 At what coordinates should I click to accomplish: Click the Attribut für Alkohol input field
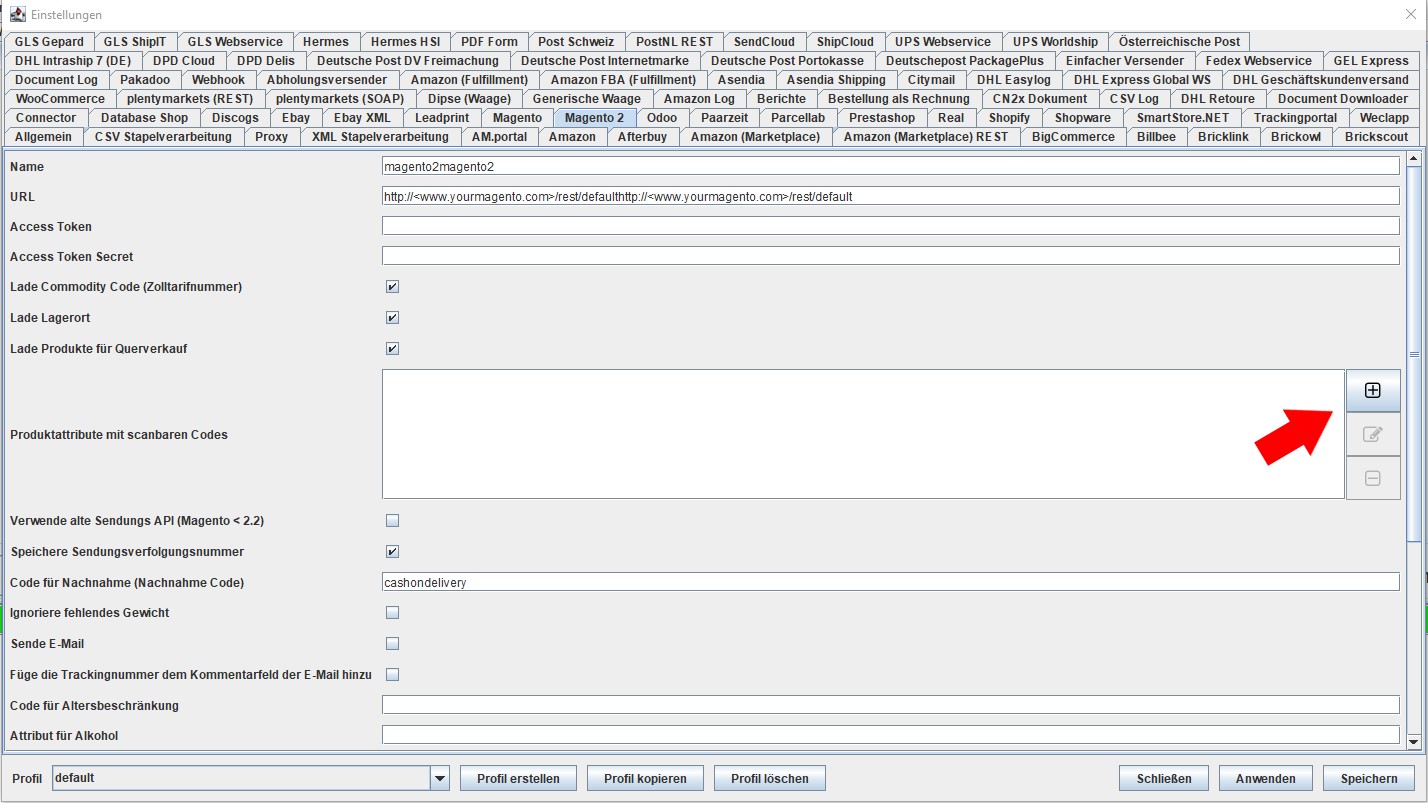pyautogui.click(x=890, y=735)
